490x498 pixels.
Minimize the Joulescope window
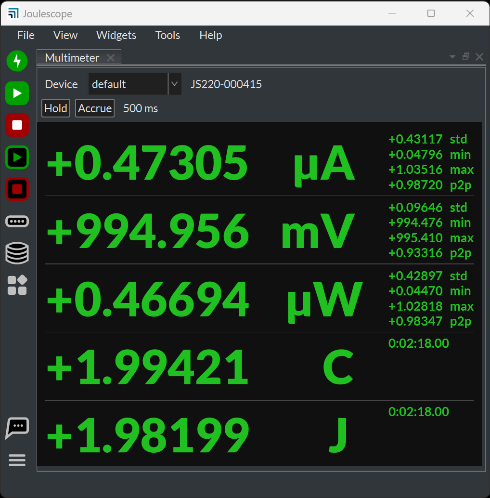coord(392,13)
